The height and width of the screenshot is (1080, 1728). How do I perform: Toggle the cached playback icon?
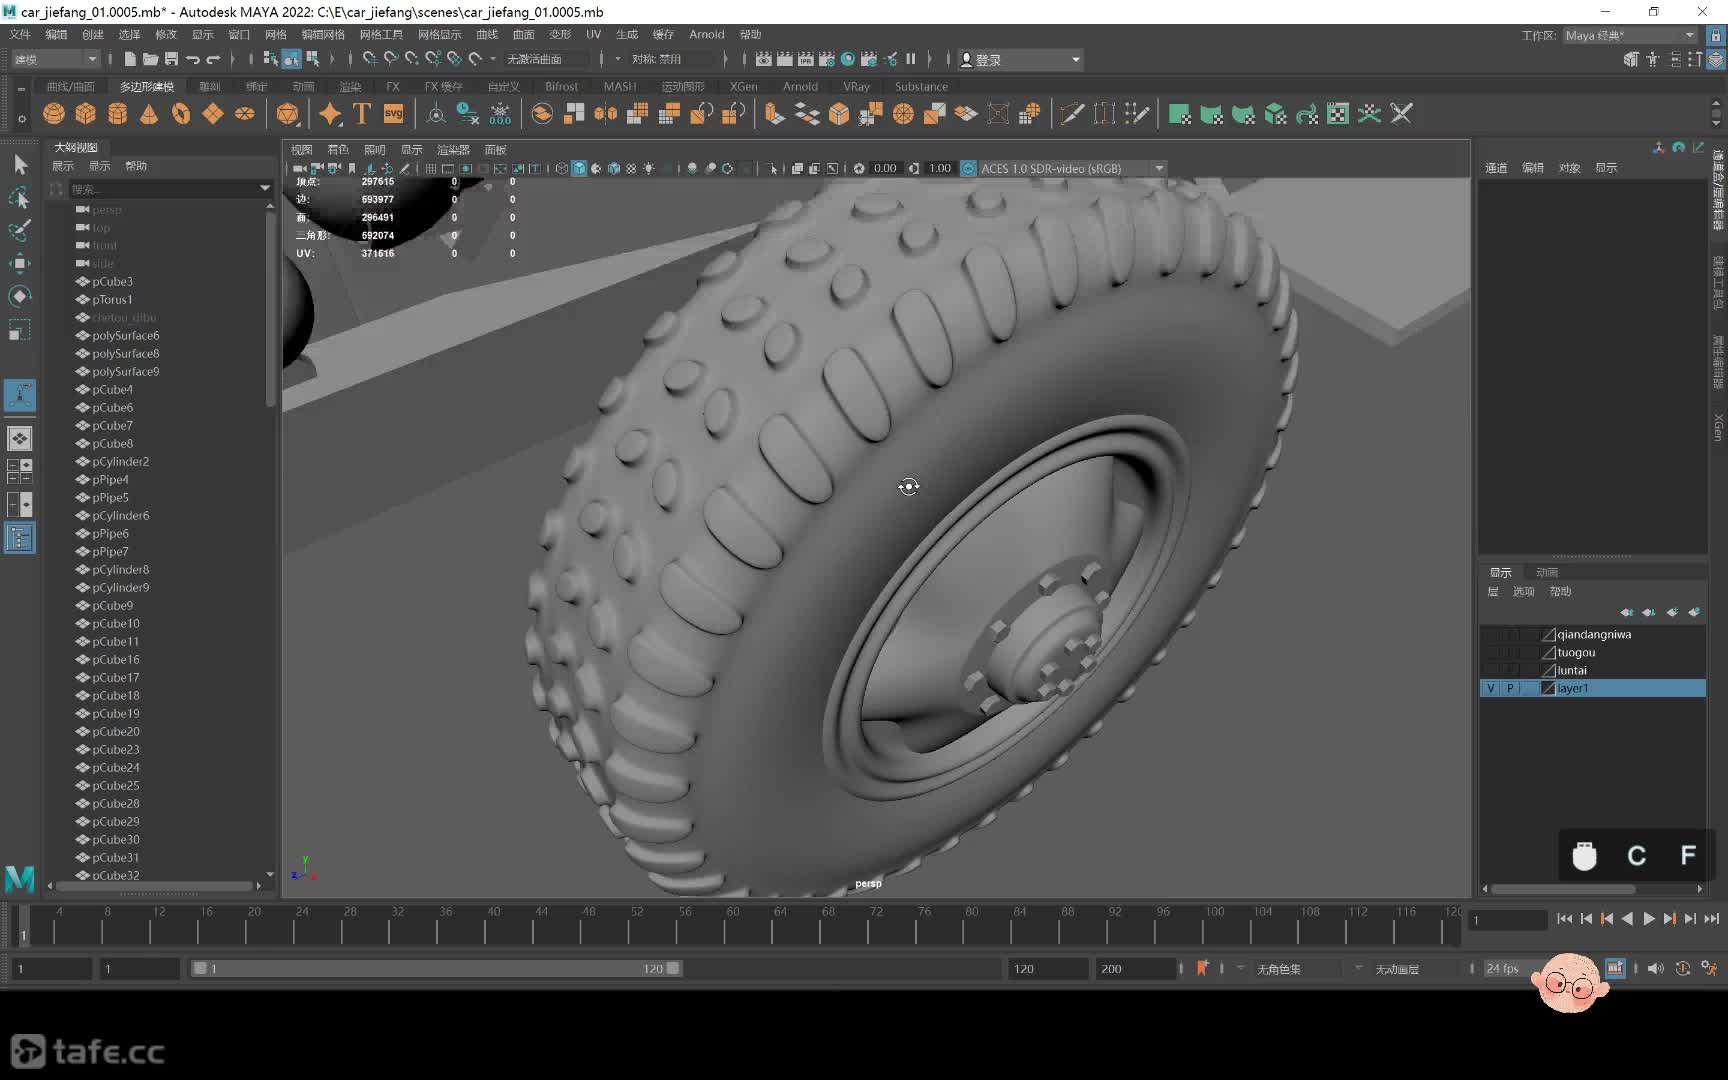1615,968
